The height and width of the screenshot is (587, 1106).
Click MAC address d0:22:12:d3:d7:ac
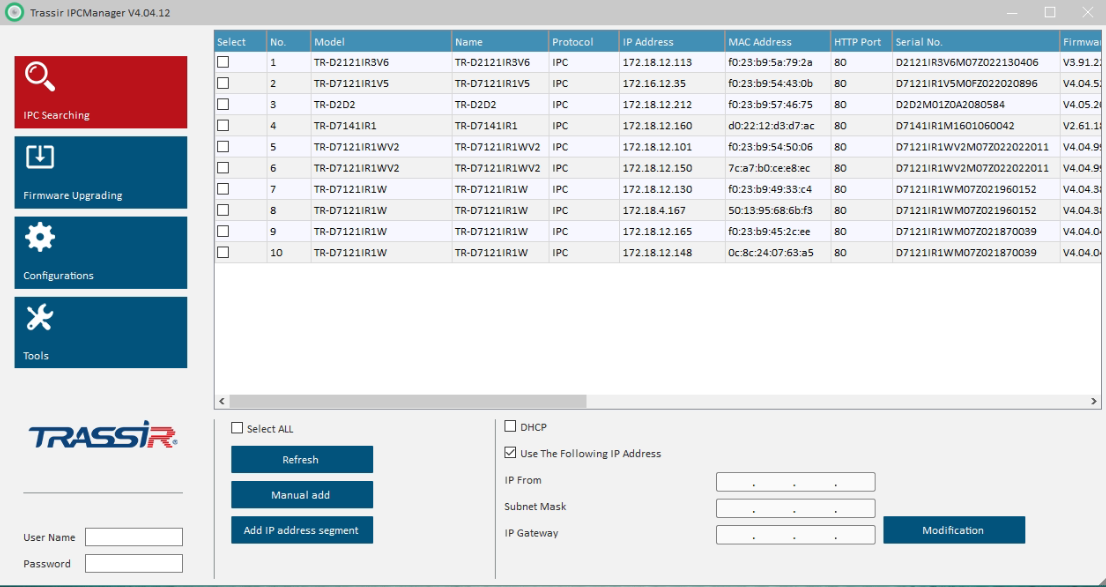pos(772,126)
